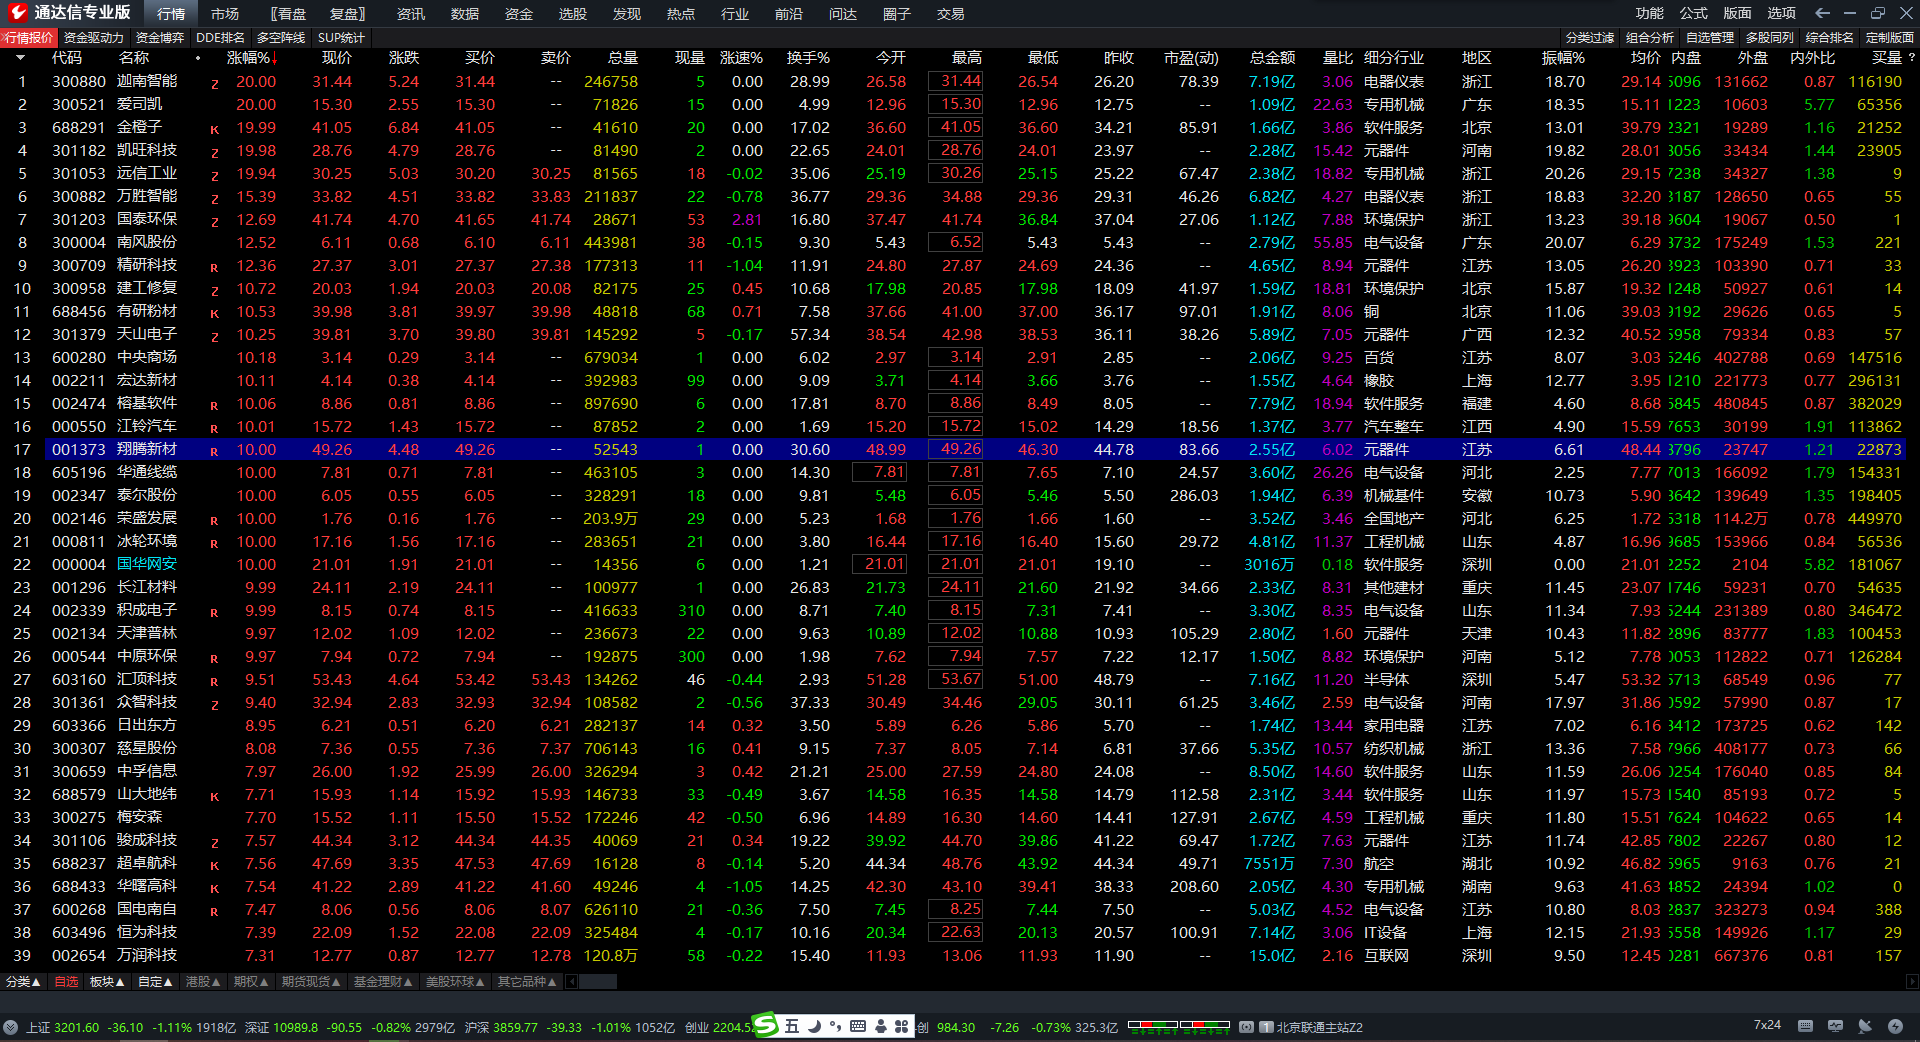Open the 数据 menu

[465, 14]
